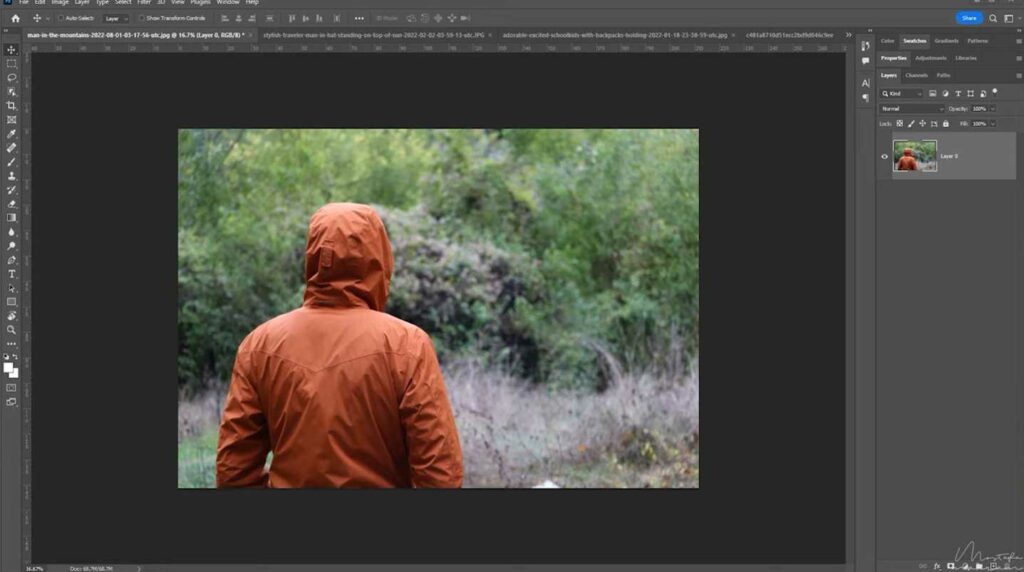This screenshot has width=1024, height=572.
Task: Toggle type layer filter in Layers
Action: [x=958, y=93]
